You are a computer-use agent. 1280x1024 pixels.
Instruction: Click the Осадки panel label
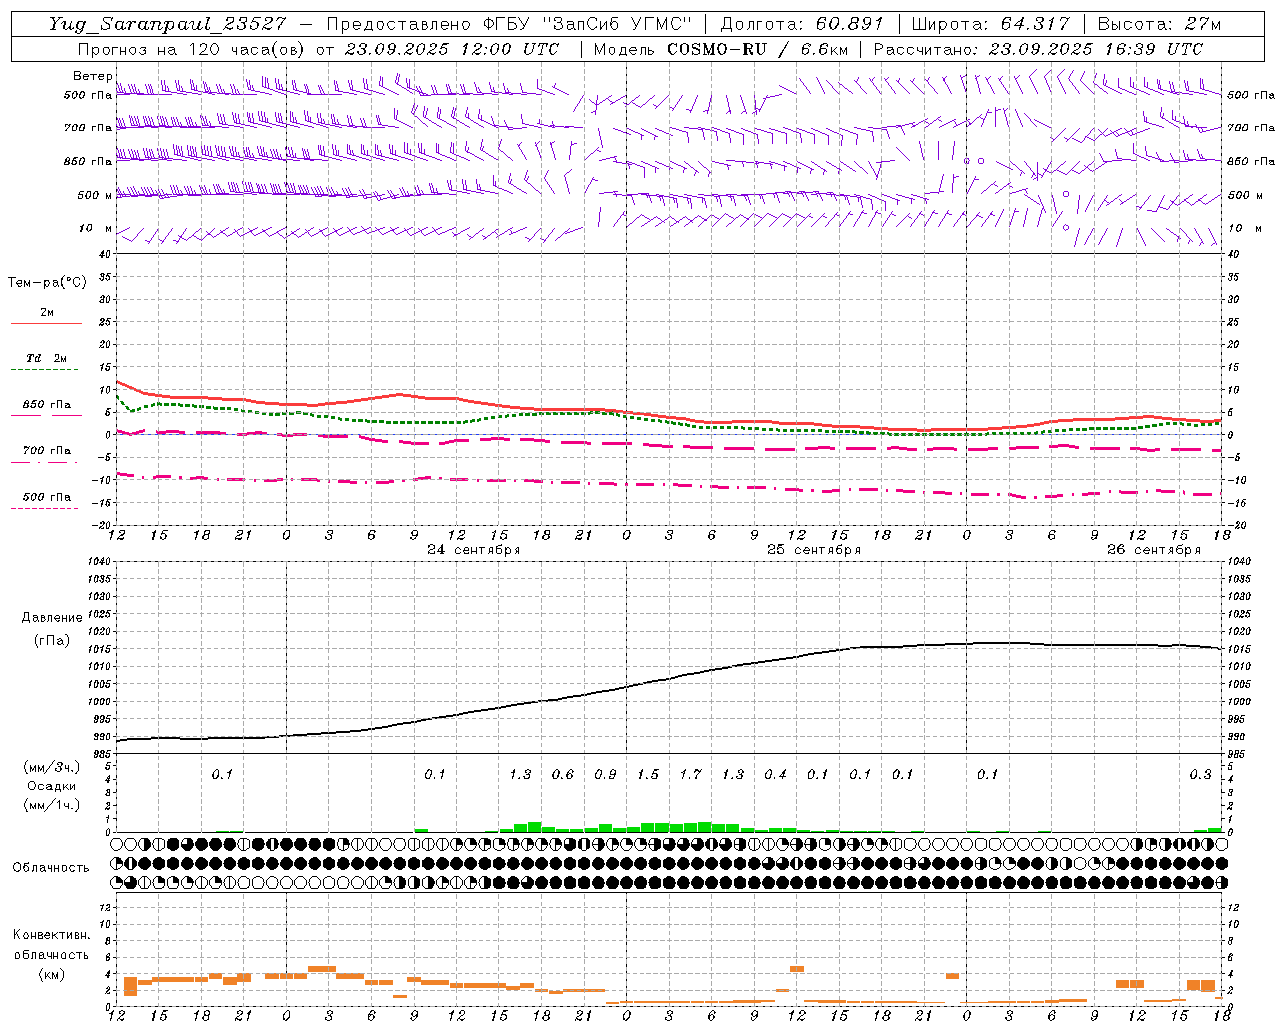[52, 786]
